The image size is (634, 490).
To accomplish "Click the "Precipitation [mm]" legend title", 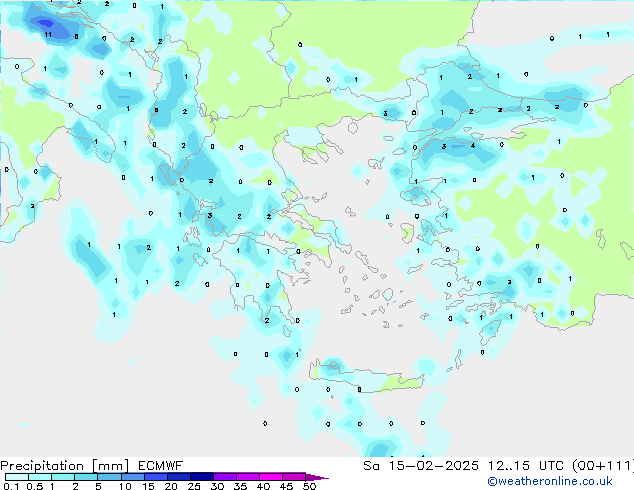I will click(64, 466).
